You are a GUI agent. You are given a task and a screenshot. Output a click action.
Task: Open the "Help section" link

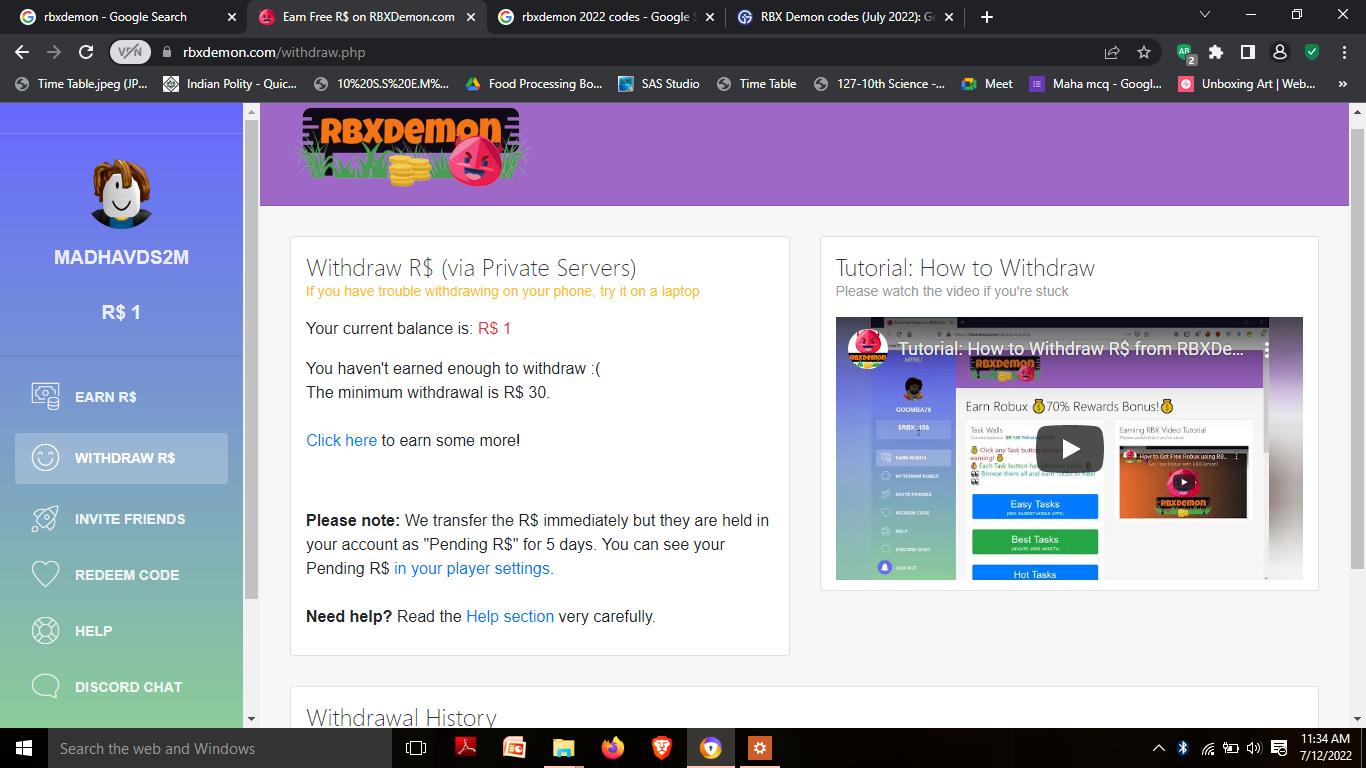tap(510, 616)
